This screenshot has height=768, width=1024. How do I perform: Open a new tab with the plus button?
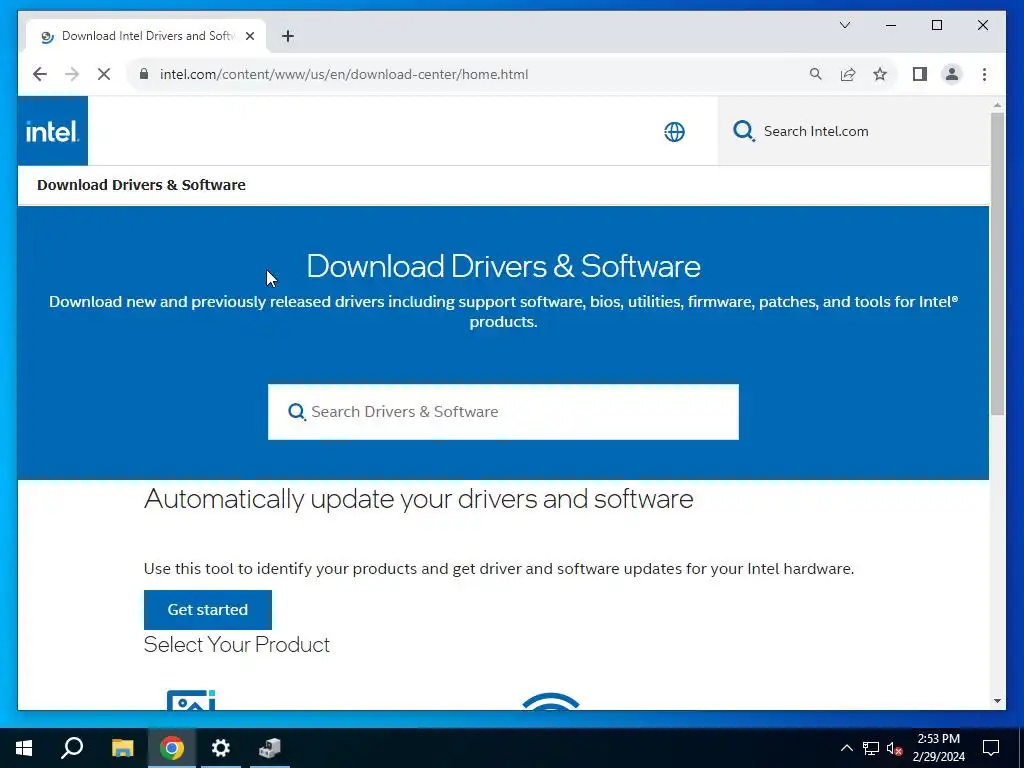click(x=287, y=36)
